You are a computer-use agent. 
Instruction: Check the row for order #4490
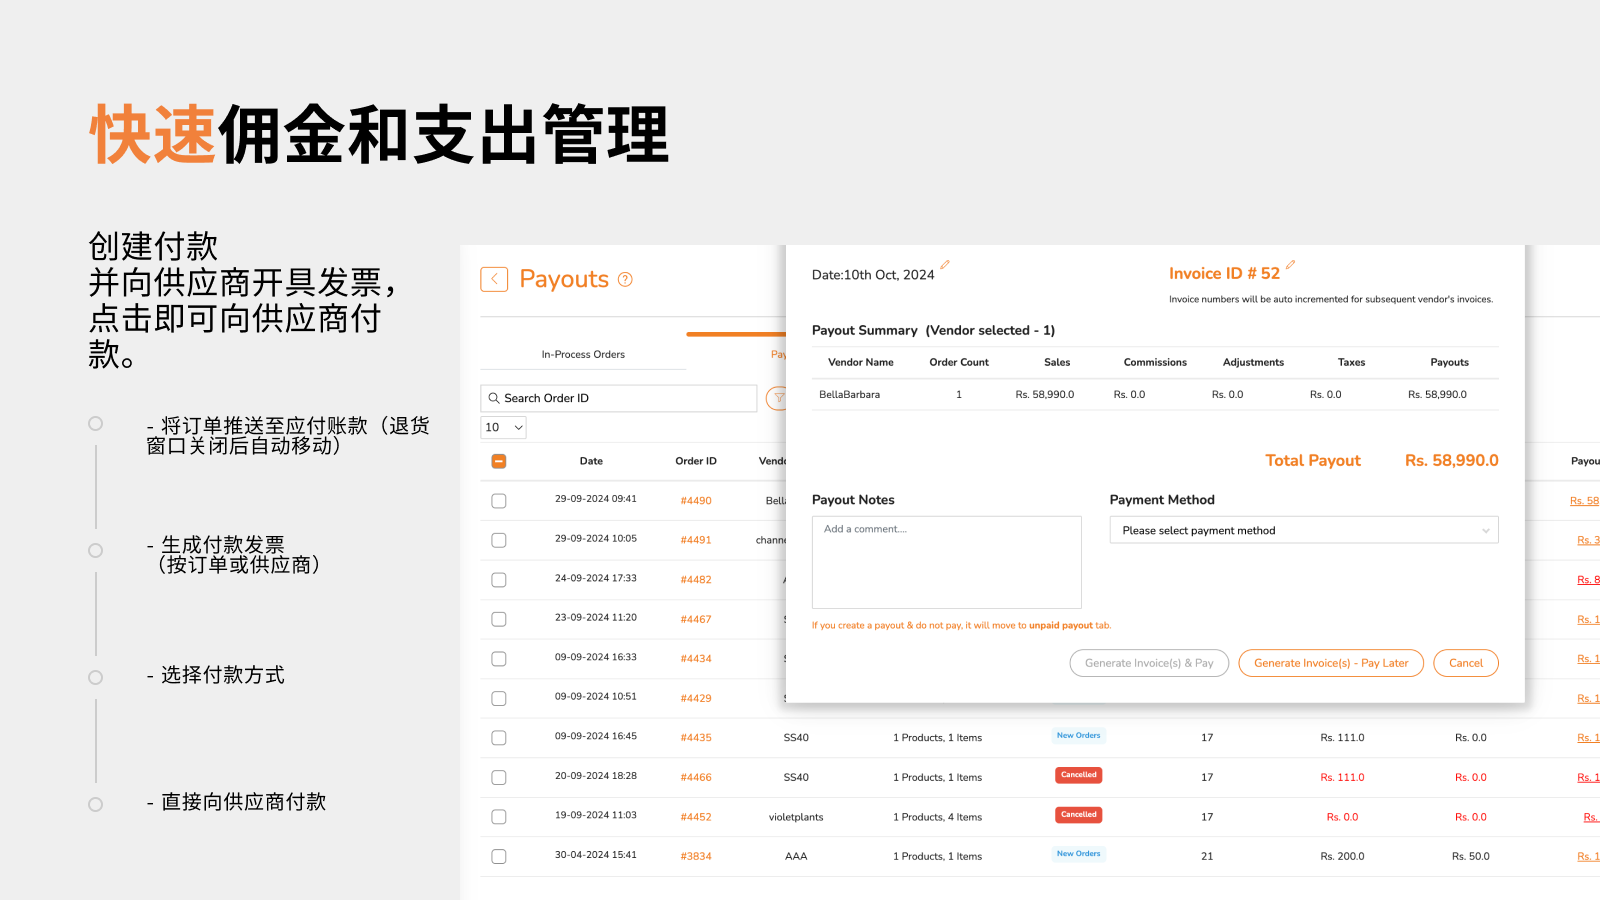pos(499,501)
